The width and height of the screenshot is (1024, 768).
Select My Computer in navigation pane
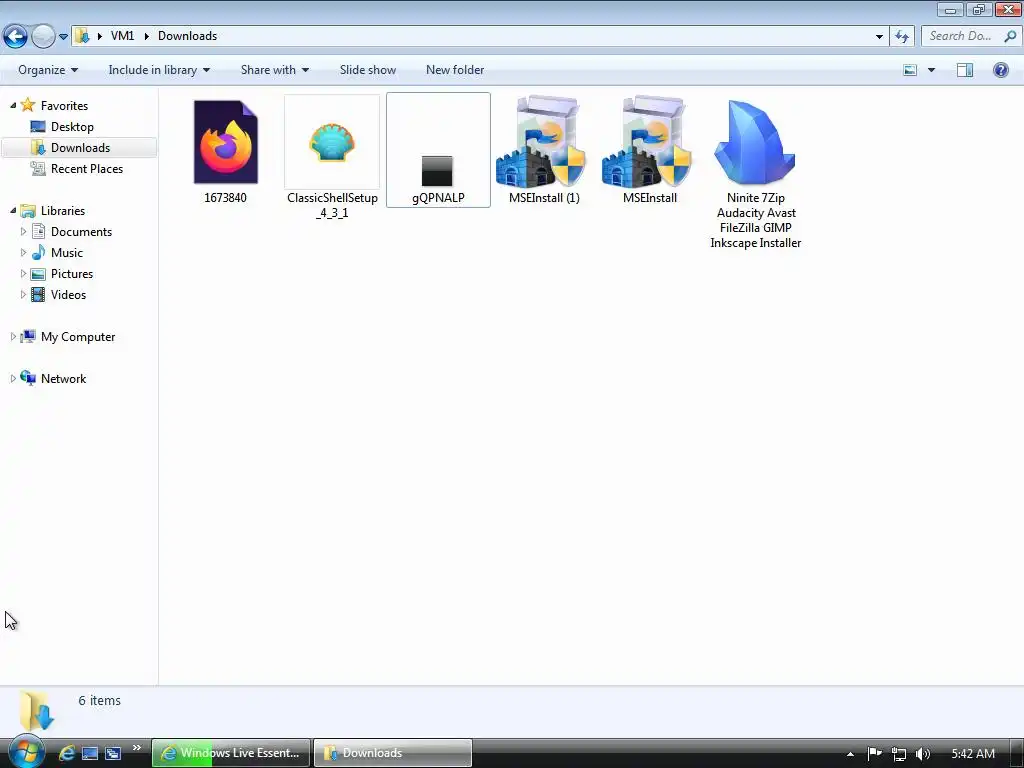click(x=78, y=337)
